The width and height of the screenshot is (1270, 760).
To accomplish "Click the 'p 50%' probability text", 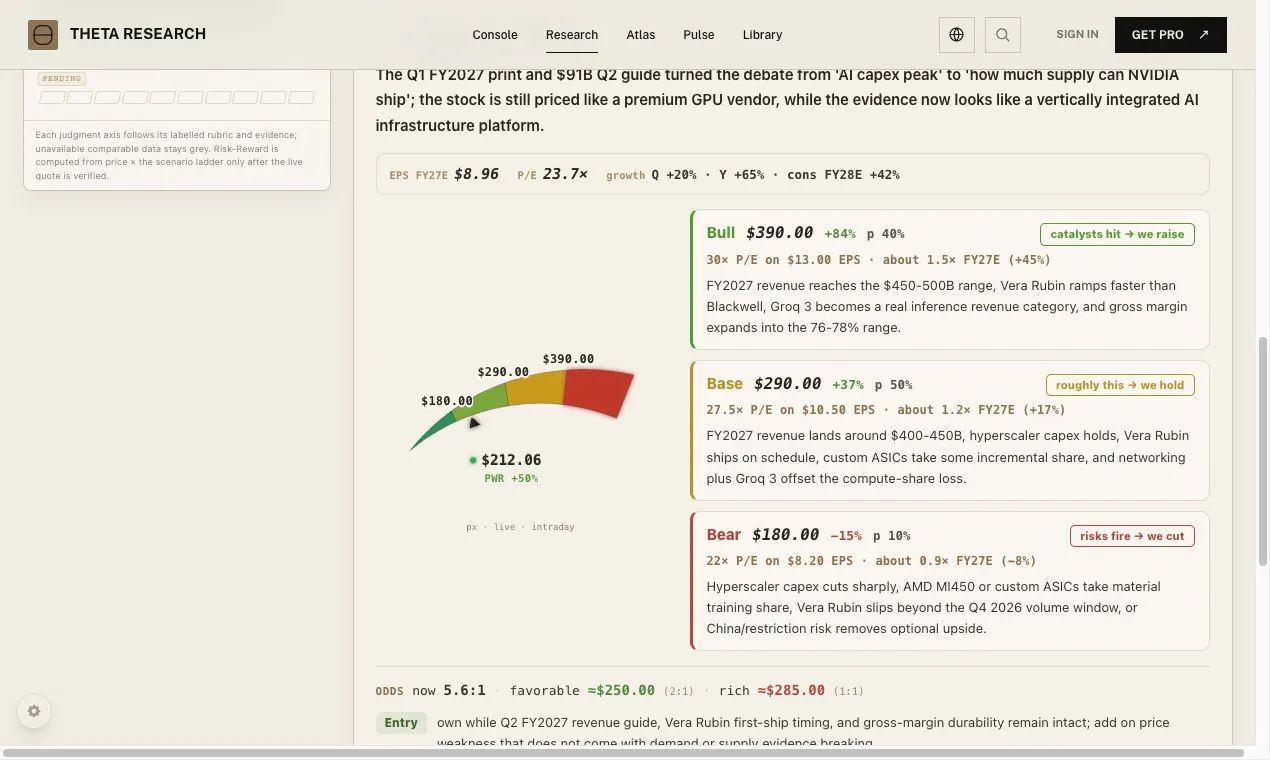I will (893, 385).
